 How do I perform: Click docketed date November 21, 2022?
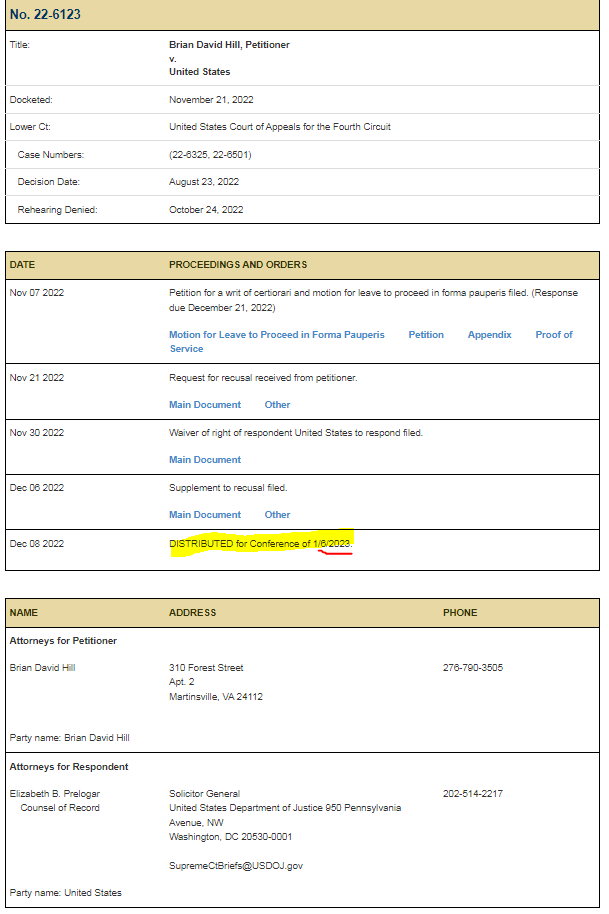click(x=211, y=100)
